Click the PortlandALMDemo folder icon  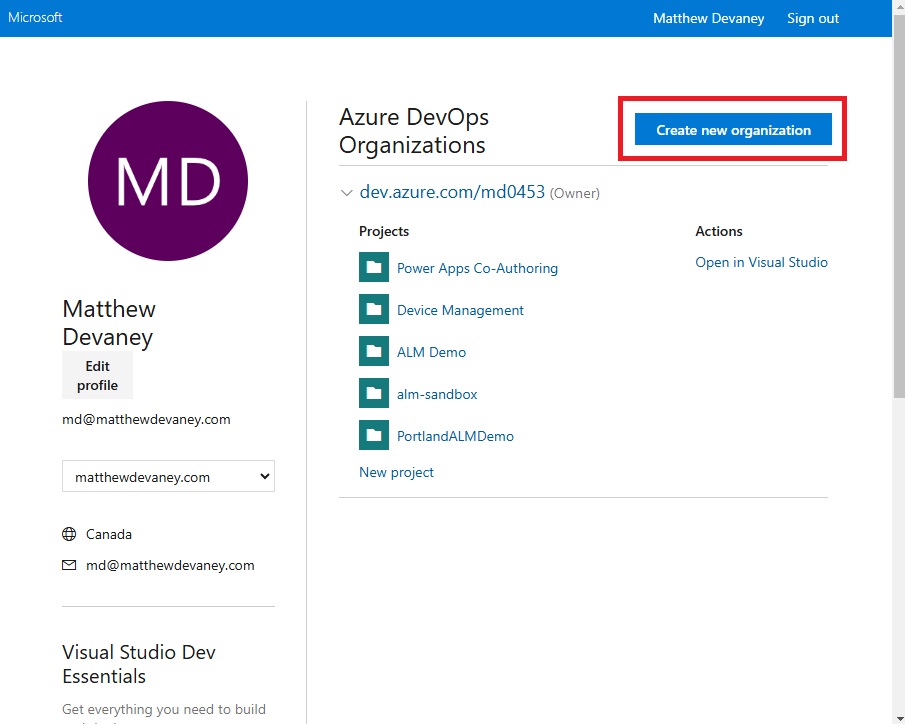[373, 435]
